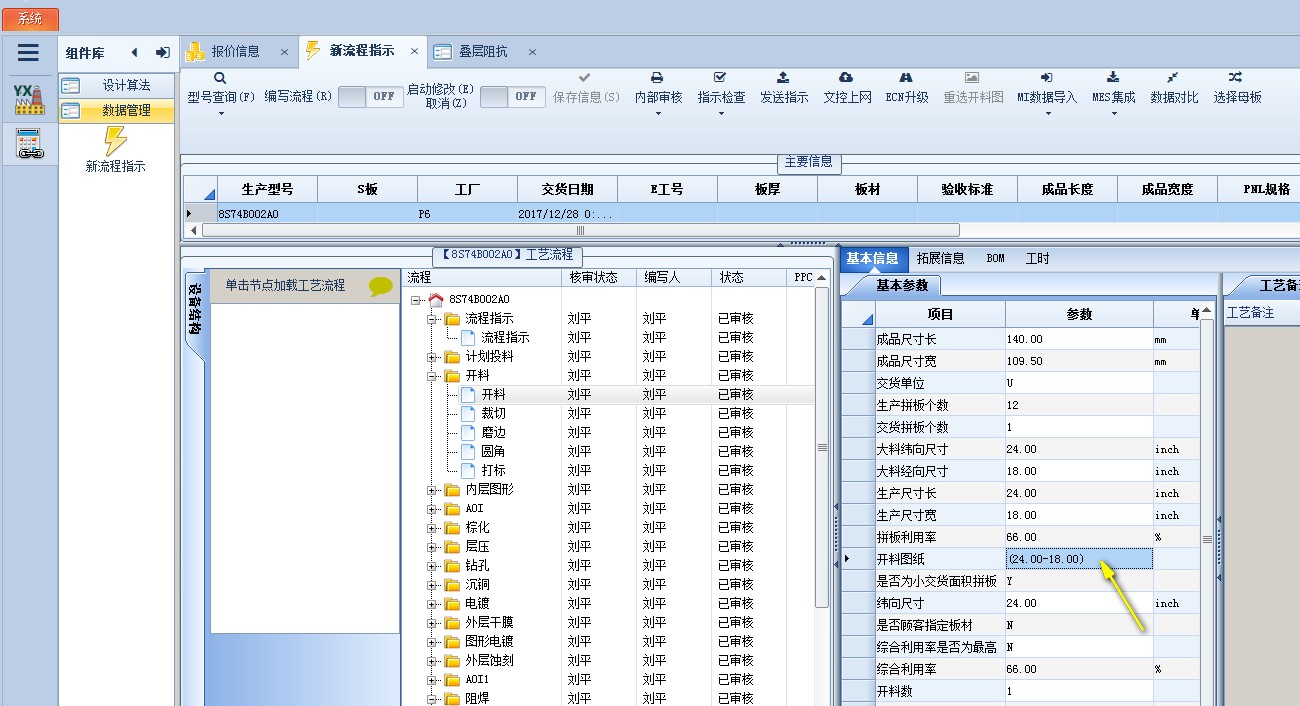Click 保存信息(S) checkmark icon
Screen dimensions: 1300x706
coord(585,78)
